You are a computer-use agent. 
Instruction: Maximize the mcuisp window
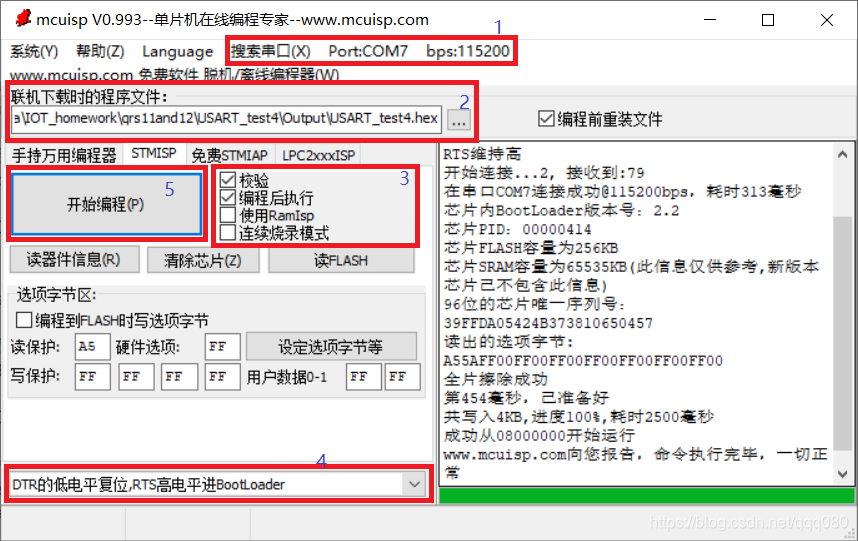tap(768, 20)
